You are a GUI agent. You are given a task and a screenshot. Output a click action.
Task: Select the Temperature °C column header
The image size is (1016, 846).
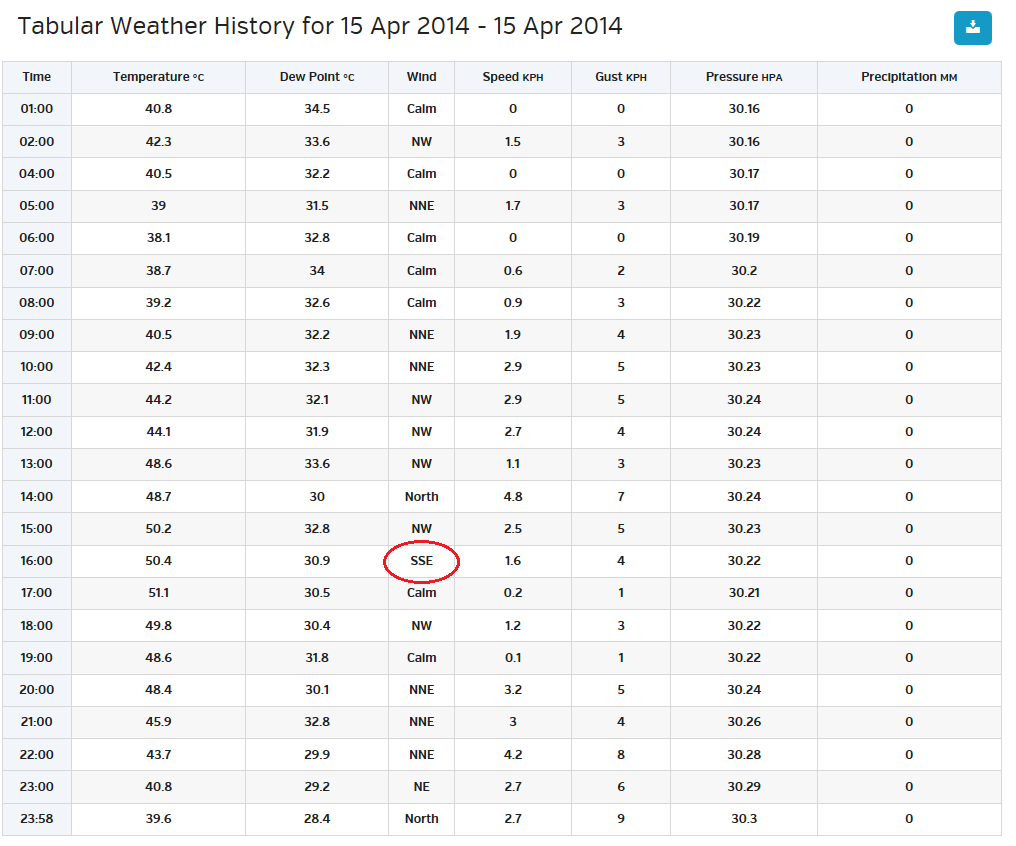(158, 77)
